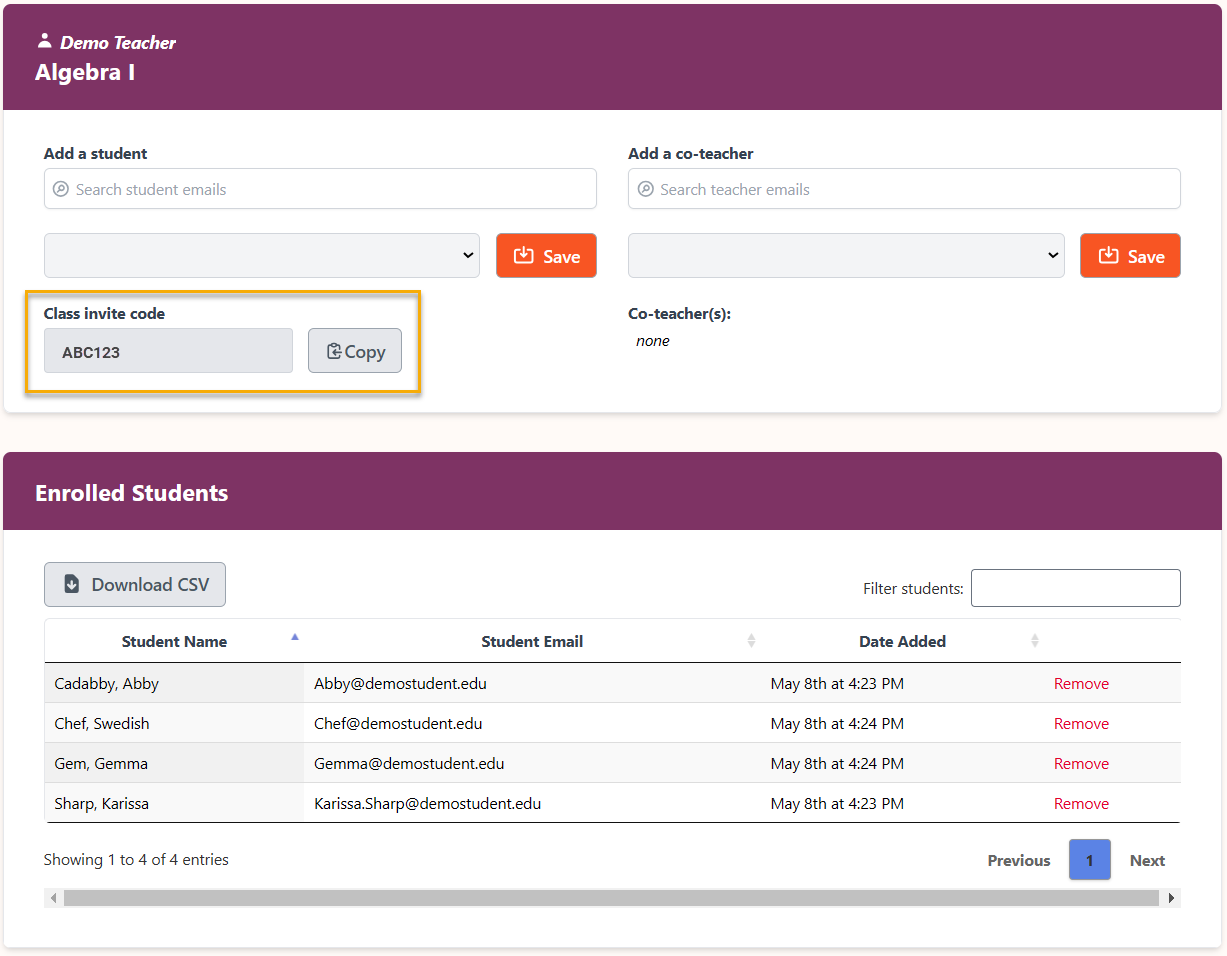Click the Add a co-teacher label
1227x956 pixels.
tap(691, 154)
